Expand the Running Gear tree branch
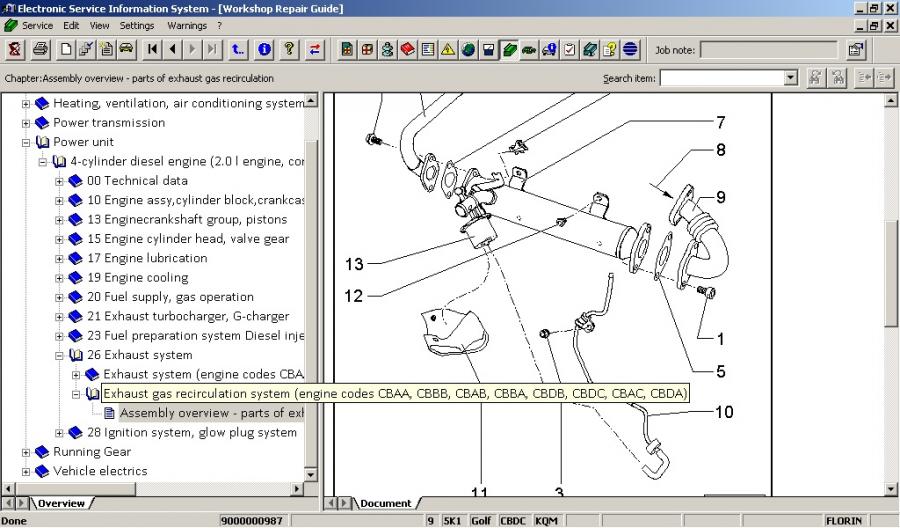The height and width of the screenshot is (528, 900). (26, 452)
